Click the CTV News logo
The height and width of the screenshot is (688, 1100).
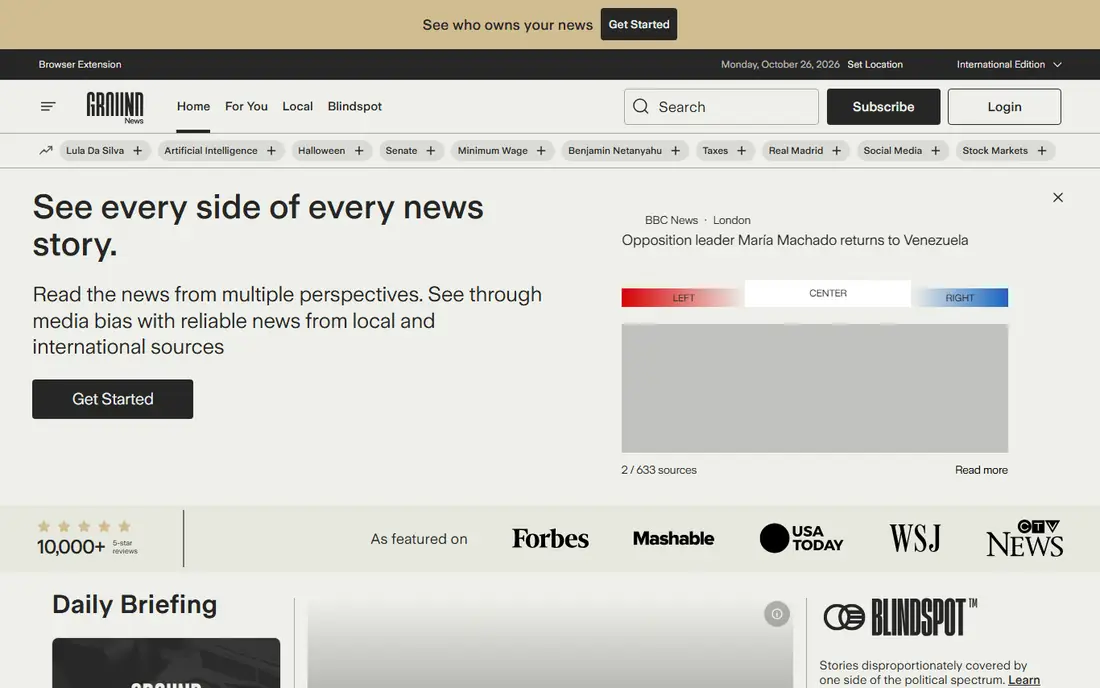[x=1024, y=538]
